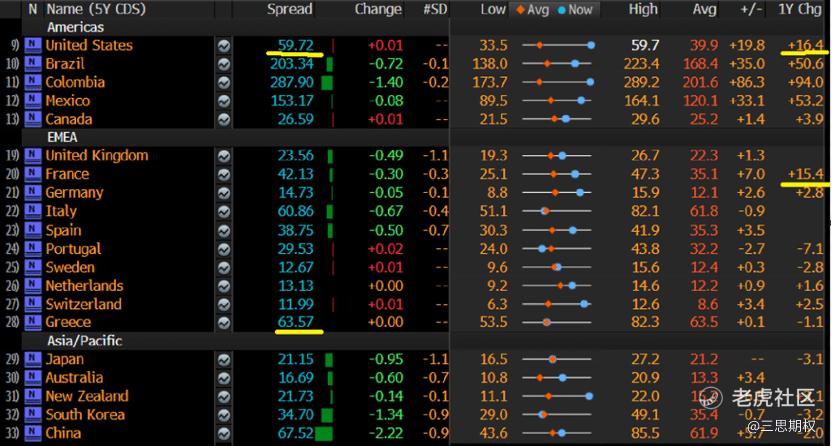Open the chart icon for Canada

(x=224, y=119)
